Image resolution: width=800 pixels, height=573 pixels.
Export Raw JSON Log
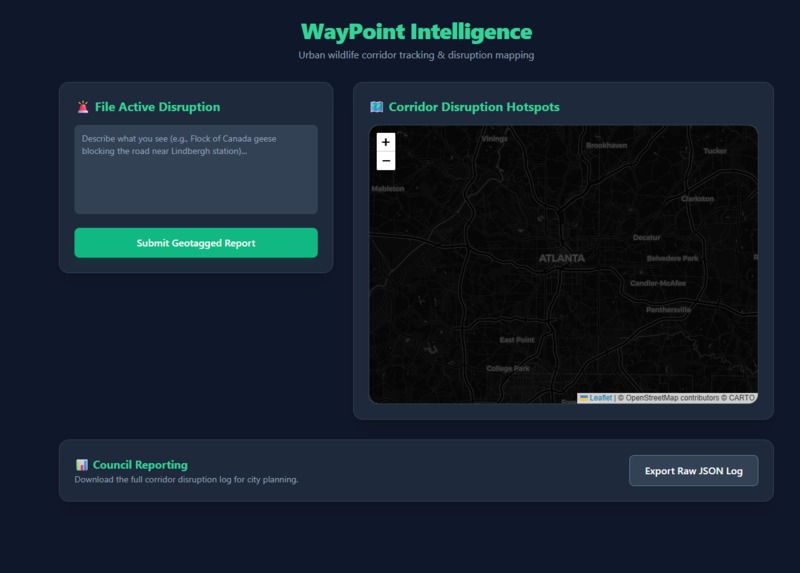693,470
